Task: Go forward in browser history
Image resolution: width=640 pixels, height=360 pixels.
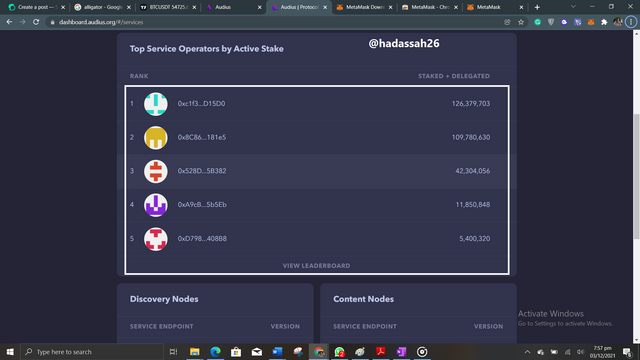Action: pos(22,22)
